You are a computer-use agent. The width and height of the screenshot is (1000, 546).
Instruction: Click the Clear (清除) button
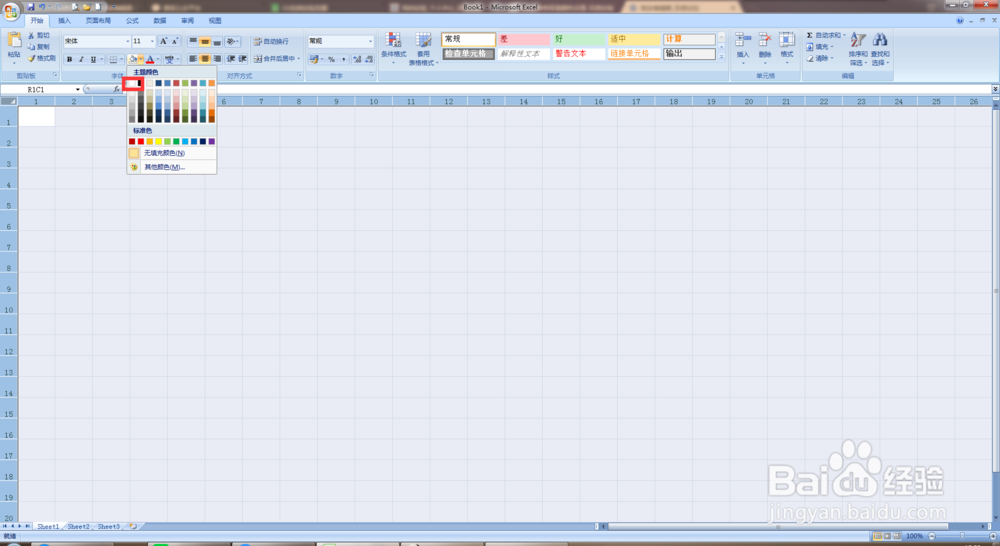[x=820, y=58]
